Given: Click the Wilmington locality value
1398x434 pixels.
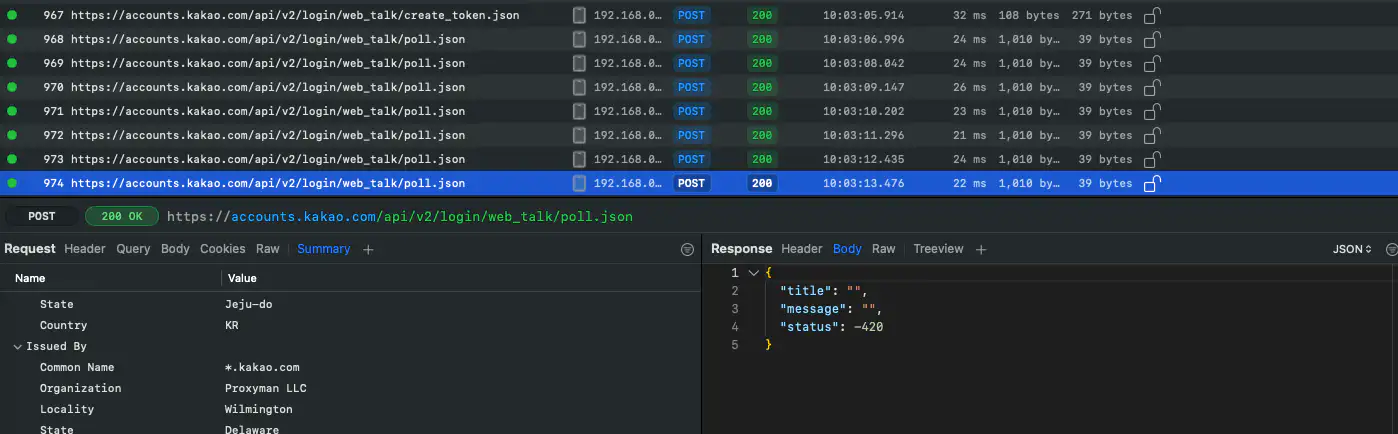Looking at the screenshot, I should click(x=259, y=409).
